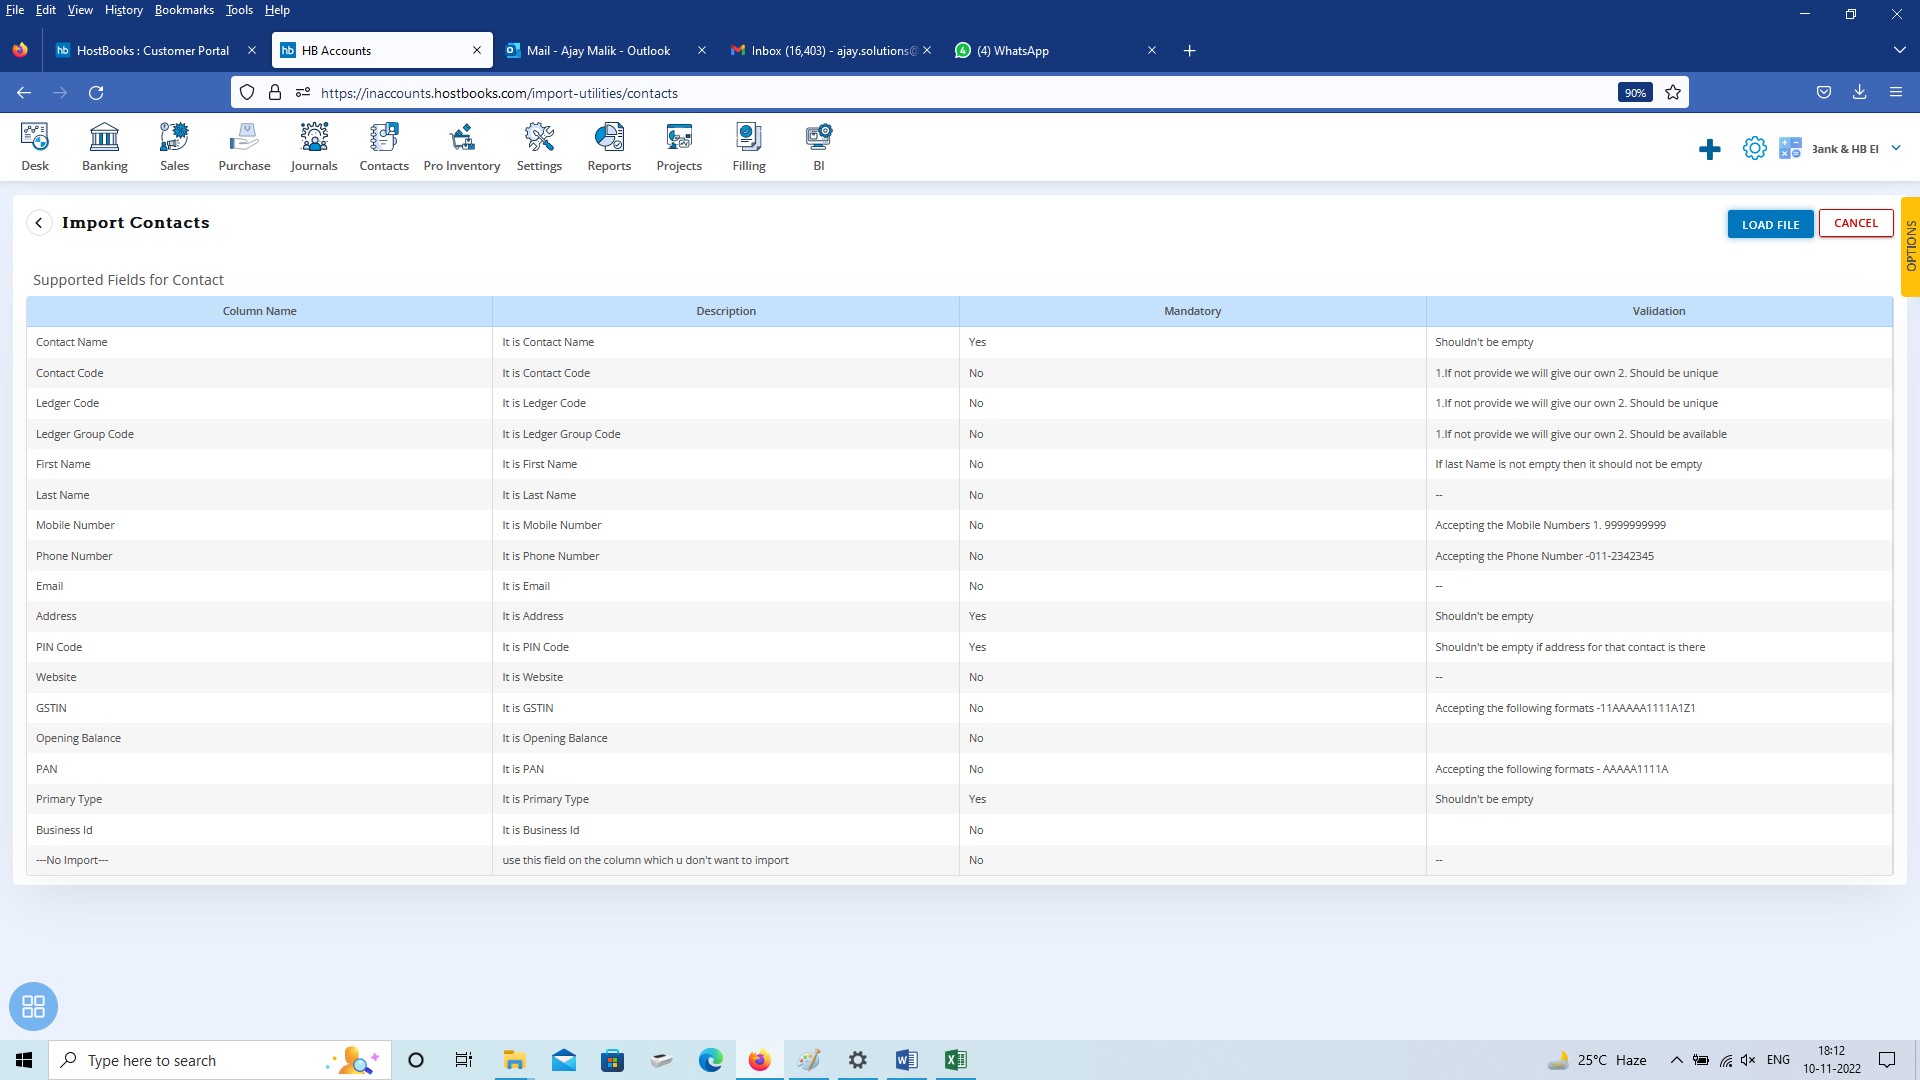Open Settings from navigation bar
Image resolution: width=1920 pixels, height=1080 pixels.
pos(538,146)
